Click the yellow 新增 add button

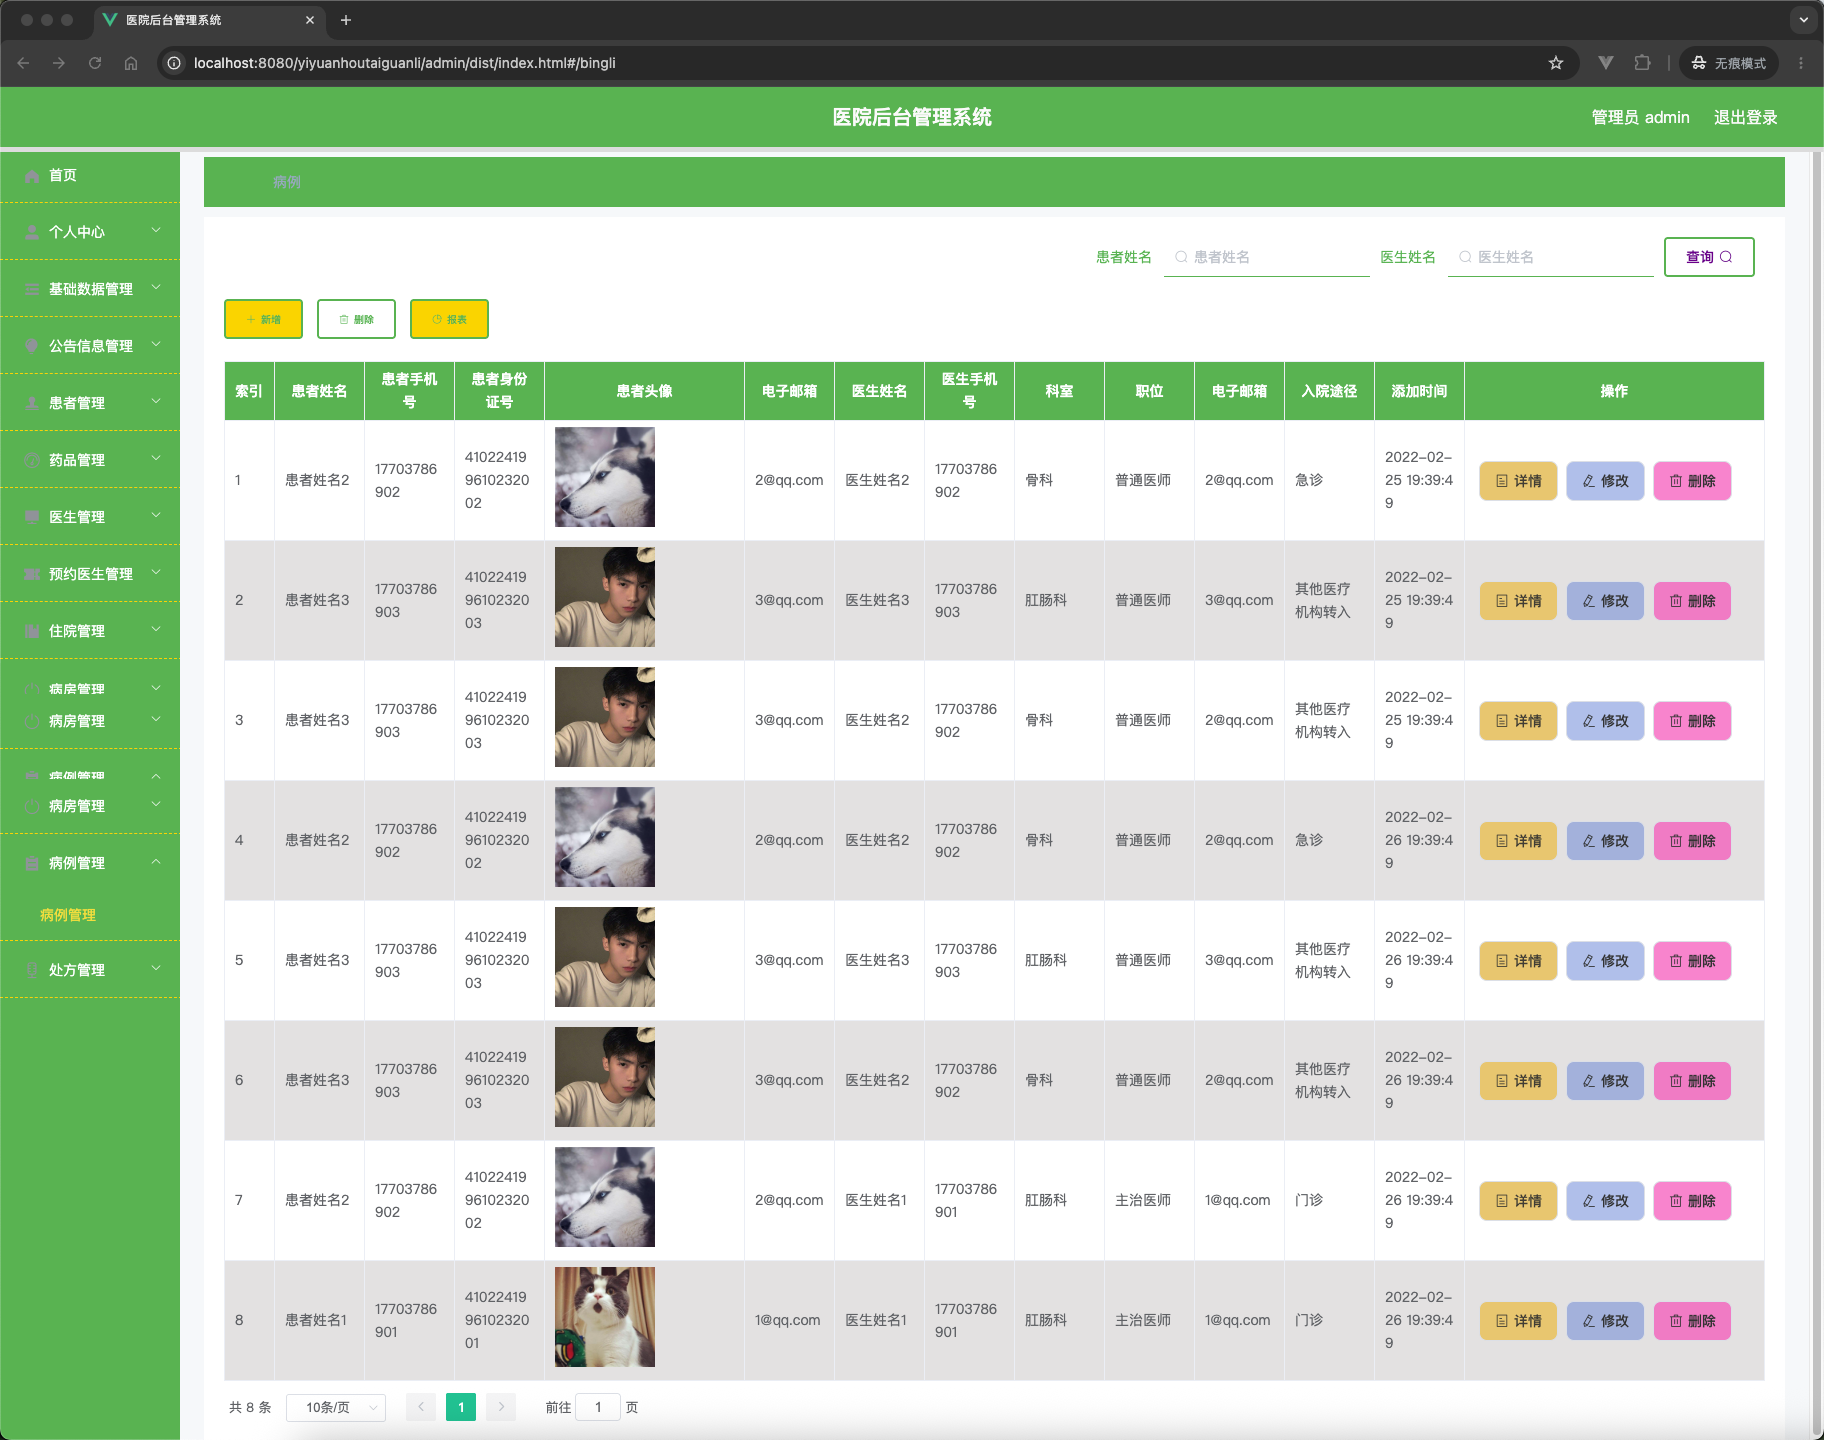[263, 319]
